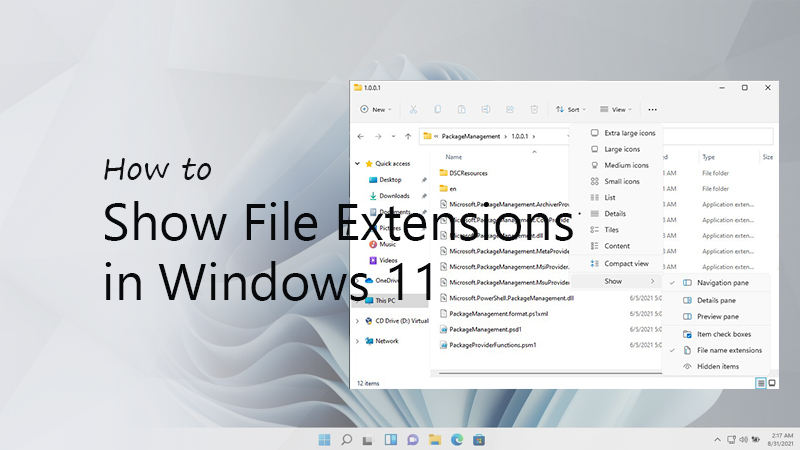
Task: Select PackageManagement.psd1 file
Action: [x=485, y=329]
